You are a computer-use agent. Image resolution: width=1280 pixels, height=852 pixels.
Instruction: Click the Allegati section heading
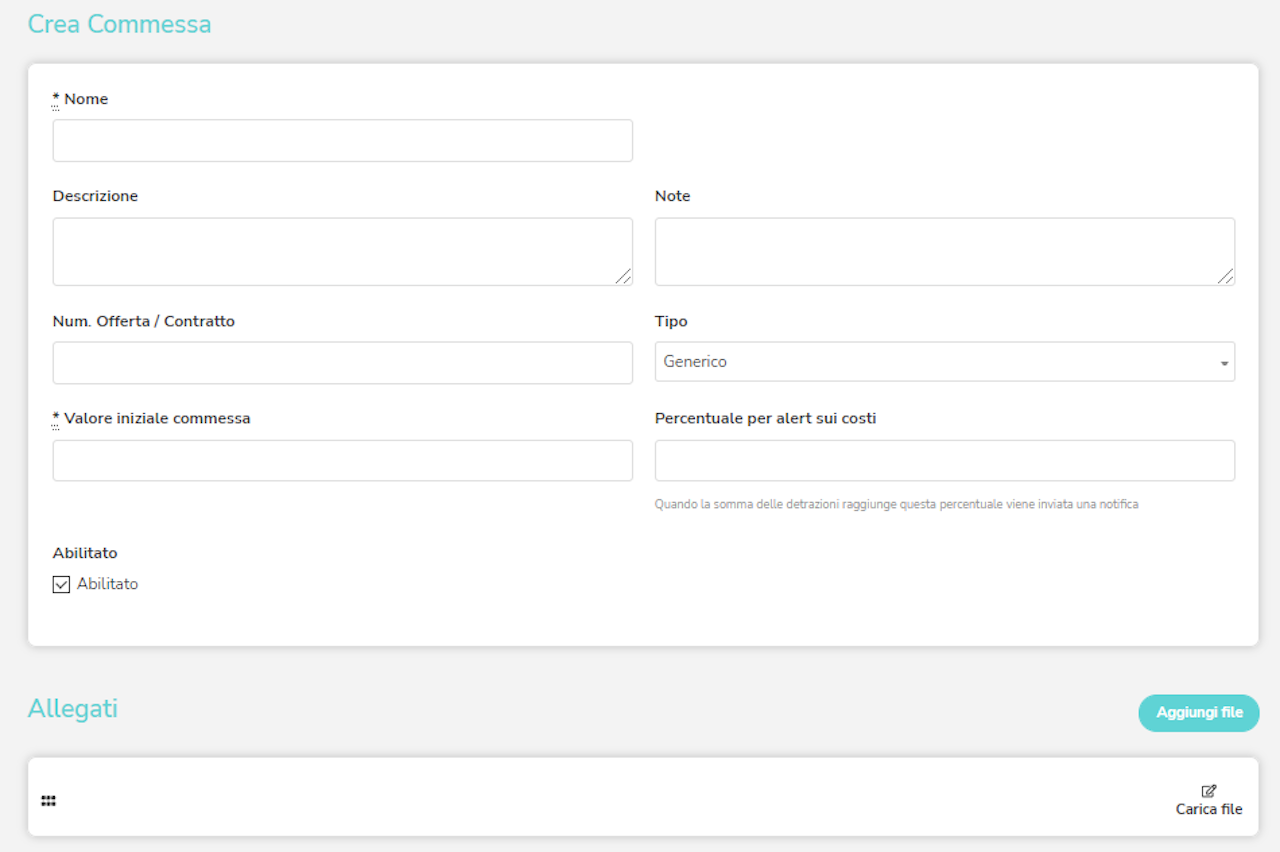(x=72, y=709)
